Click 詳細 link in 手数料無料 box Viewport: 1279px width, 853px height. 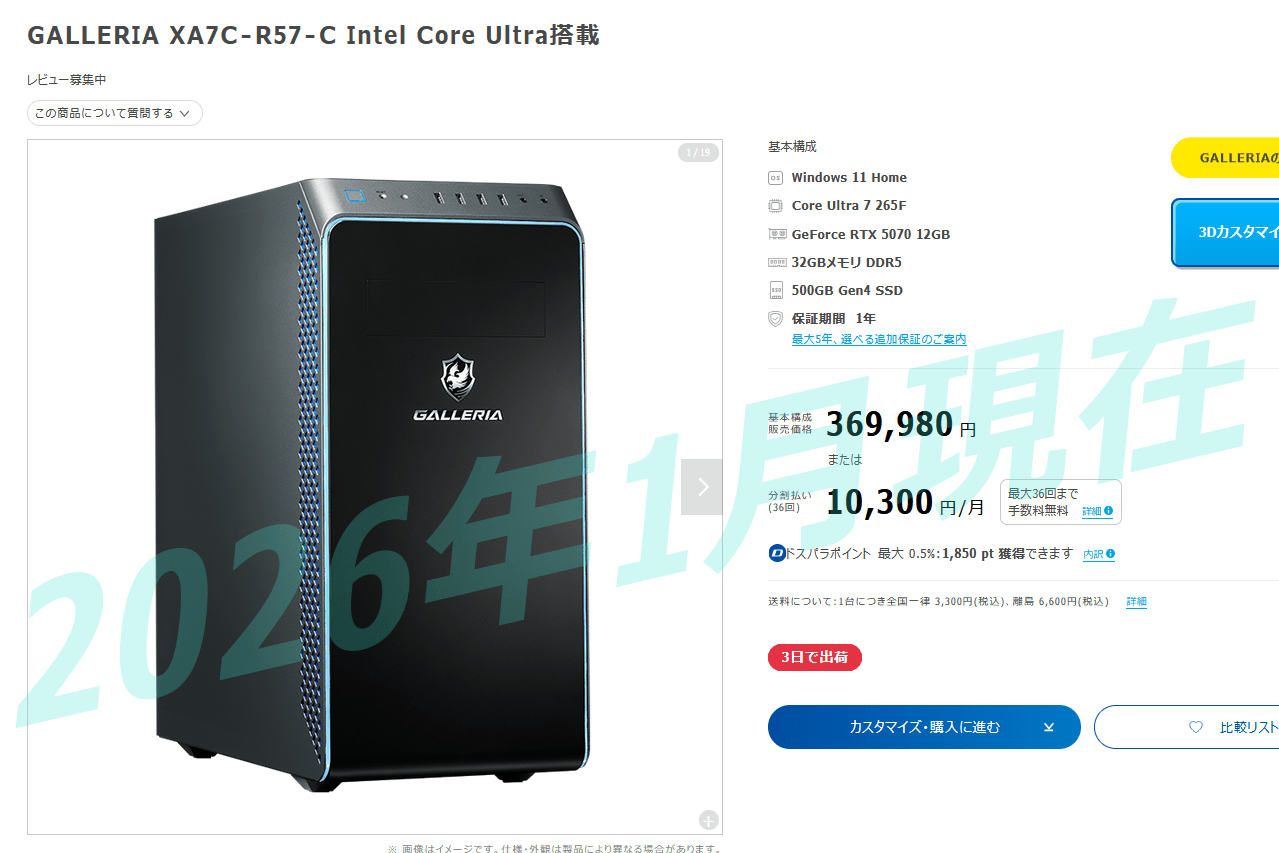click(1091, 511)
